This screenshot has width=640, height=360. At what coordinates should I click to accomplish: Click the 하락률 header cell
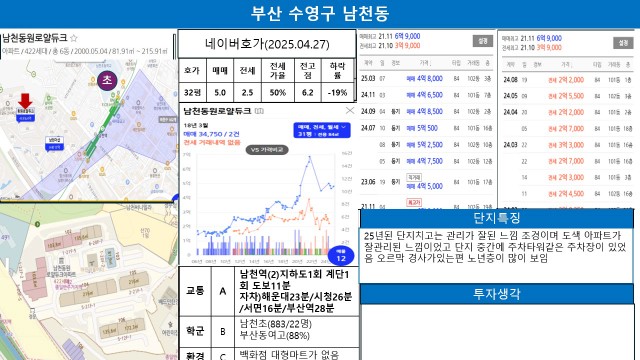338,71
